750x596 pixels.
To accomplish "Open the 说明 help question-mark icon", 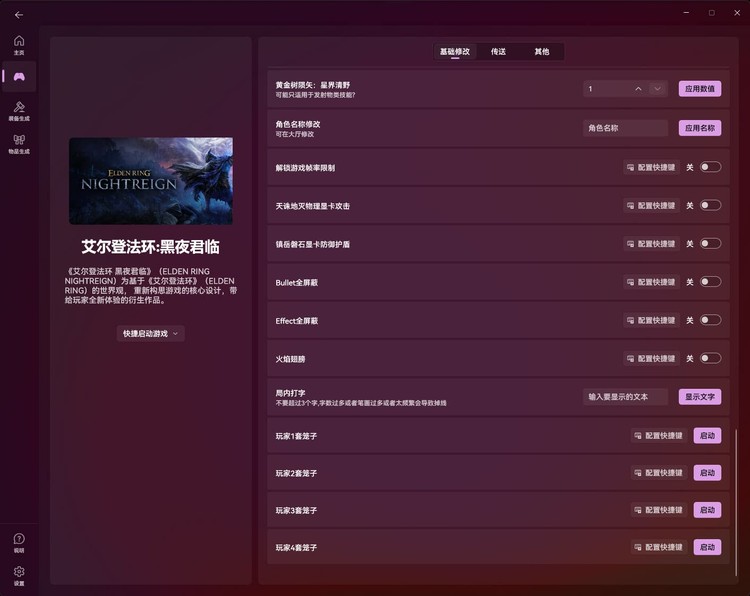I will (x=19, y=541).
